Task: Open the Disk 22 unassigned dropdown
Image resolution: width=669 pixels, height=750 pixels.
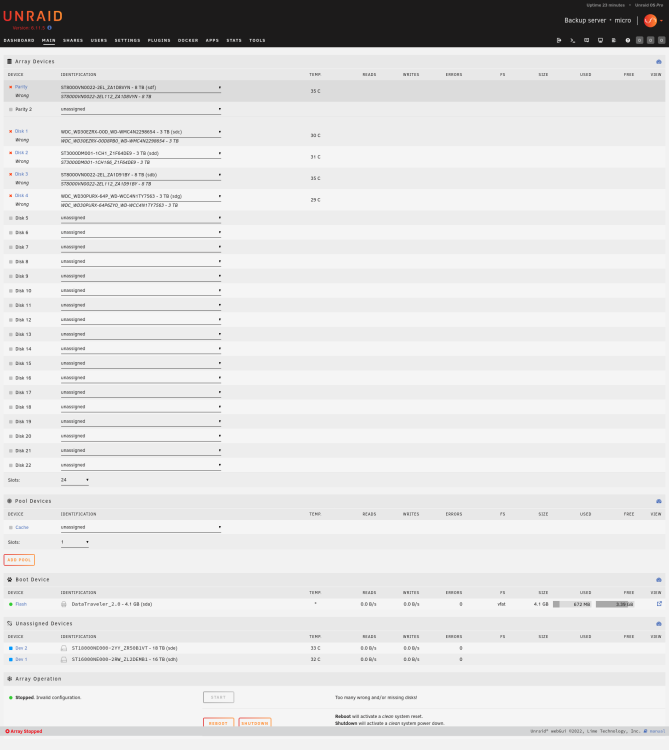Action: click(x=141, y=465)
